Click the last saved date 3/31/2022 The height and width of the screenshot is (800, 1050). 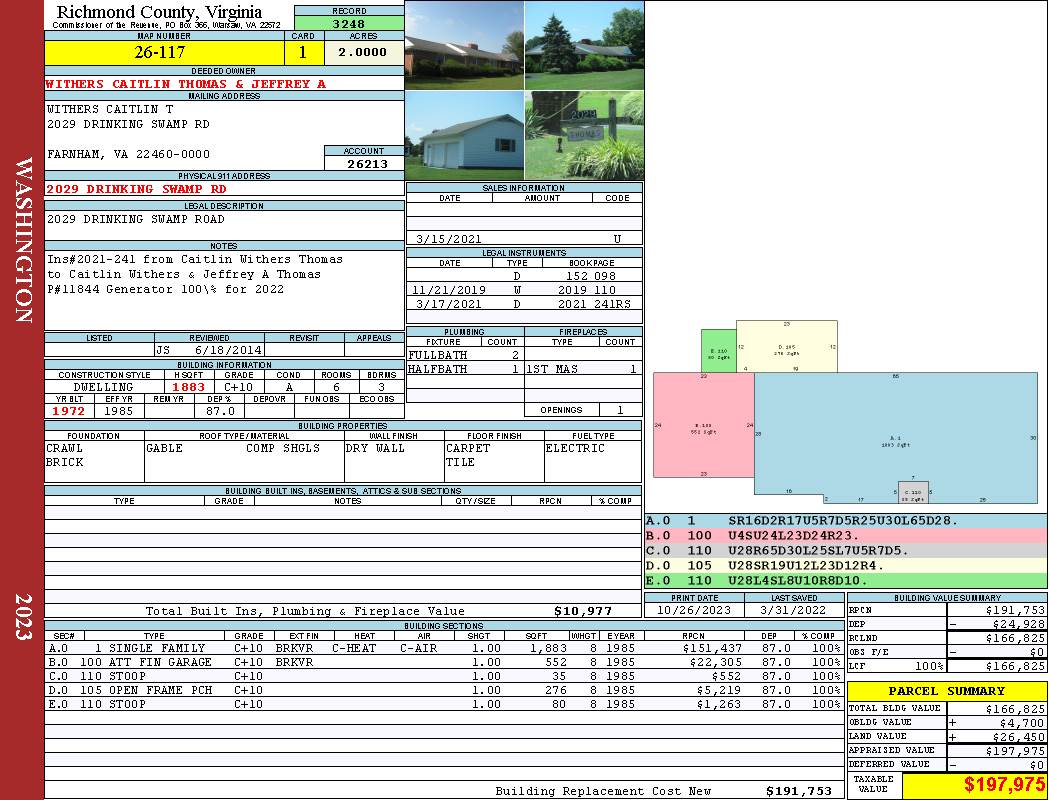click(794, 610)
